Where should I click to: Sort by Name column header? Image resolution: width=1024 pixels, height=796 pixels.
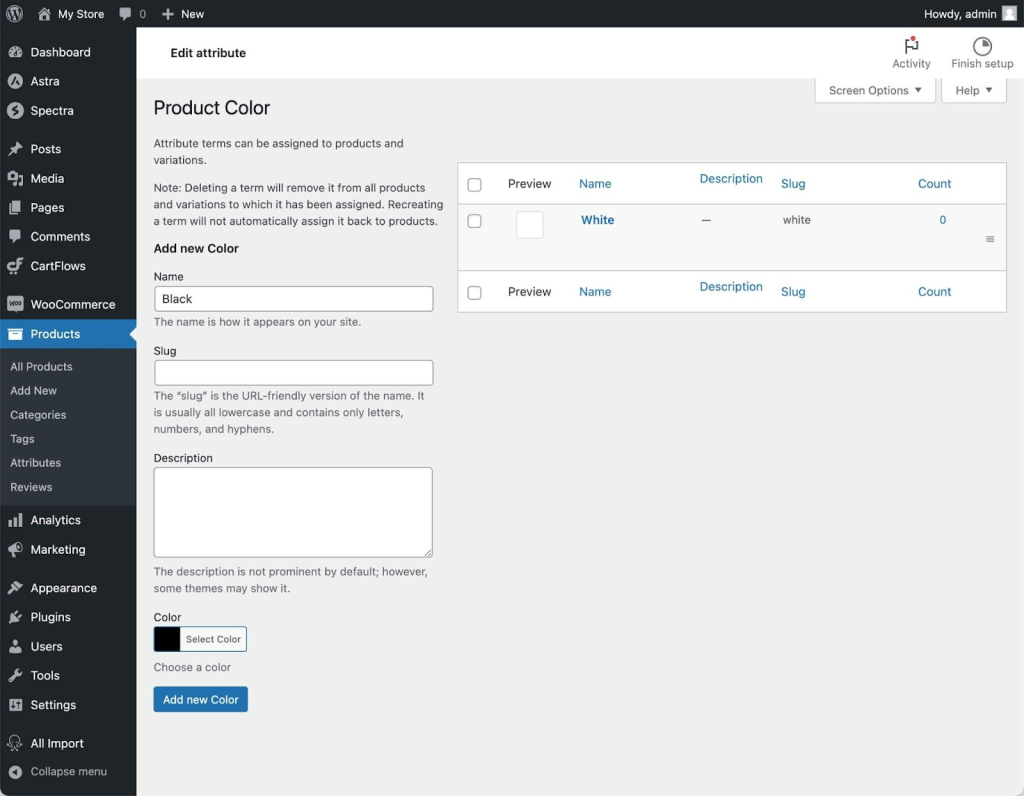coord(595,184)
